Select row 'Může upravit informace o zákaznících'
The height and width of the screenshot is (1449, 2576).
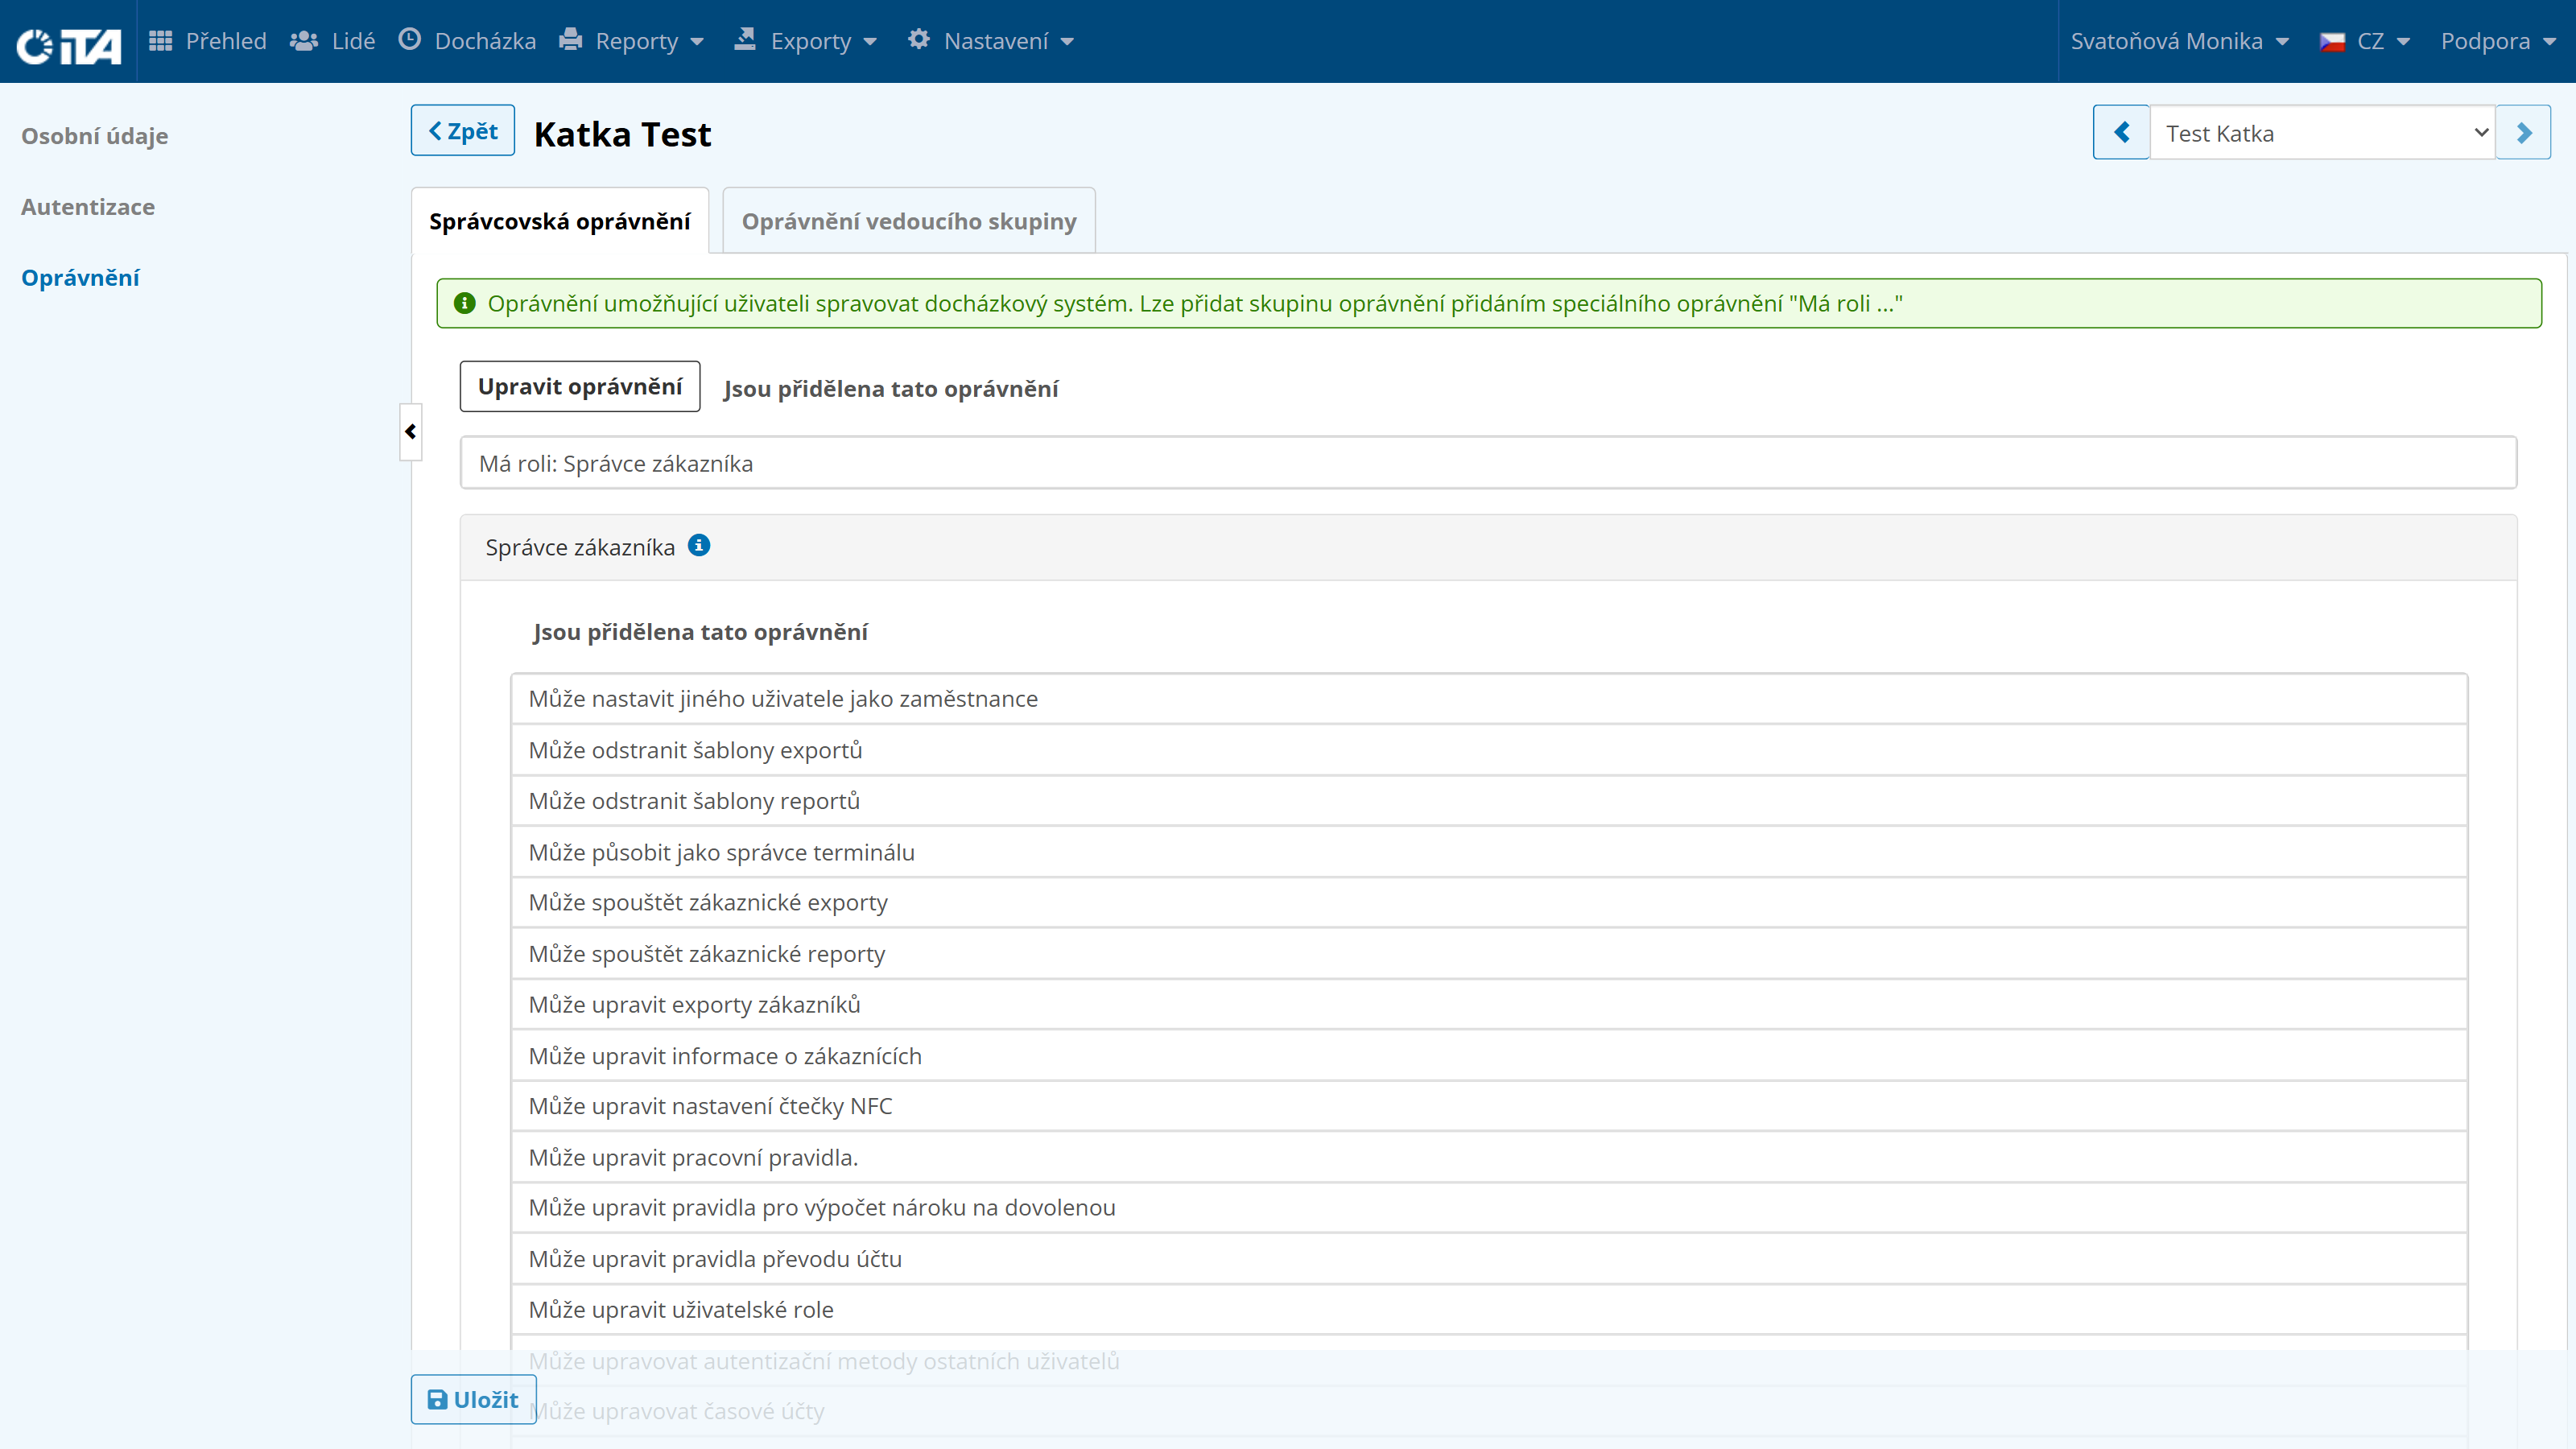pos(1489,1056)
